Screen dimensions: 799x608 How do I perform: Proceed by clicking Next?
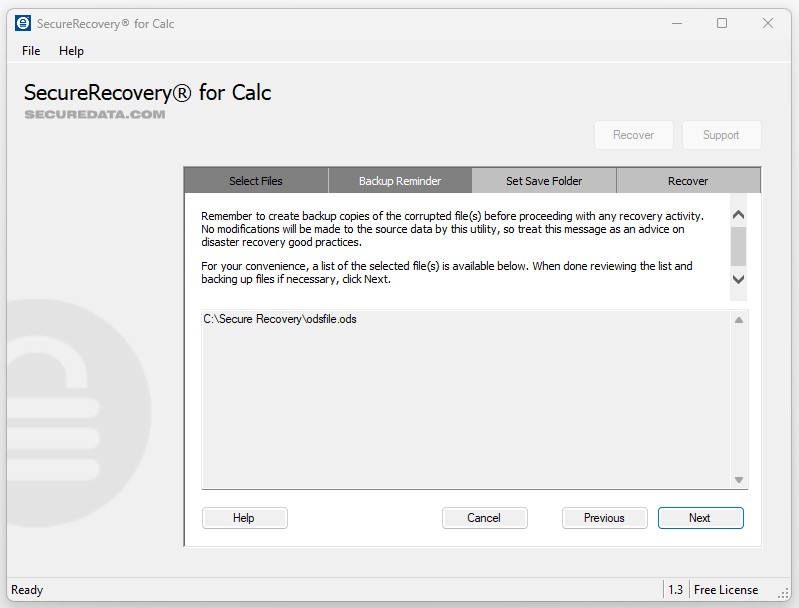[x=700, y=518]
